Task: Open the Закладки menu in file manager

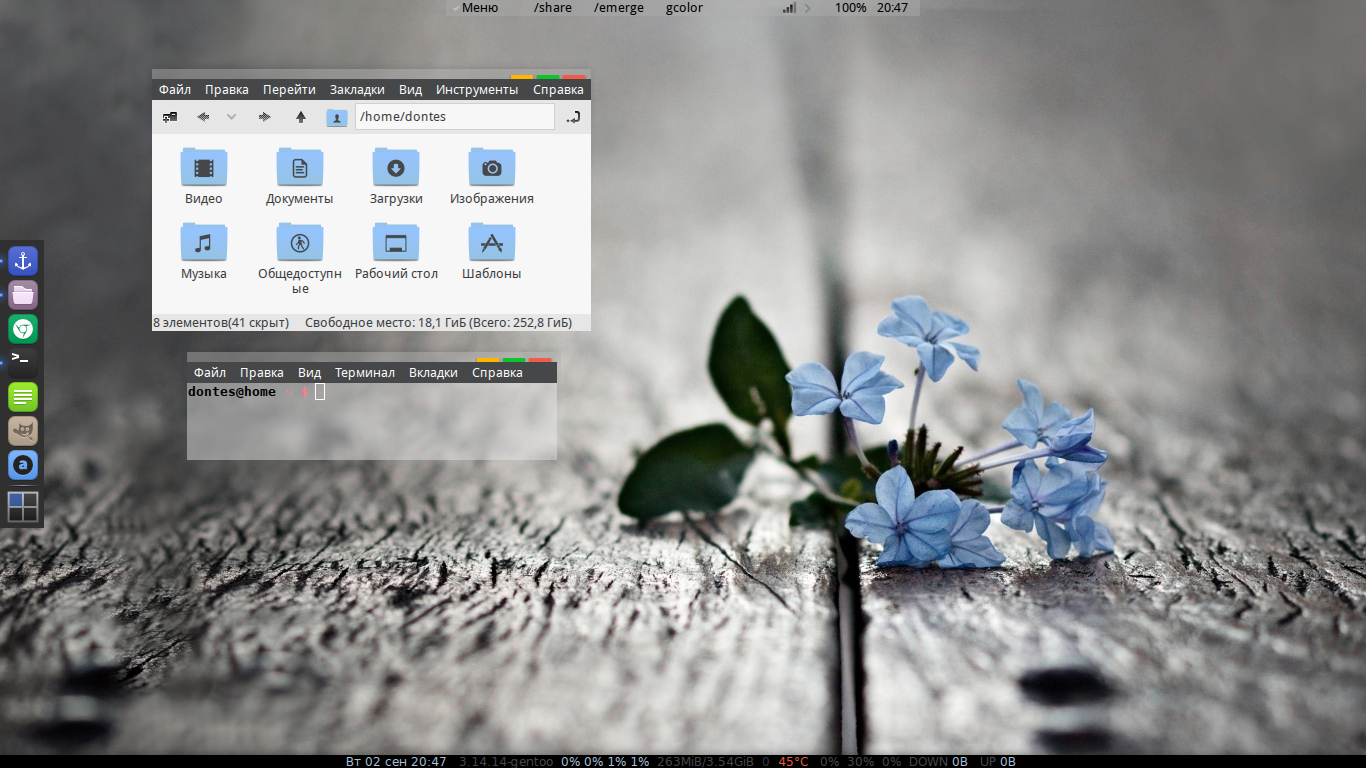Action: pyautogui.click(x=357, y=90)
